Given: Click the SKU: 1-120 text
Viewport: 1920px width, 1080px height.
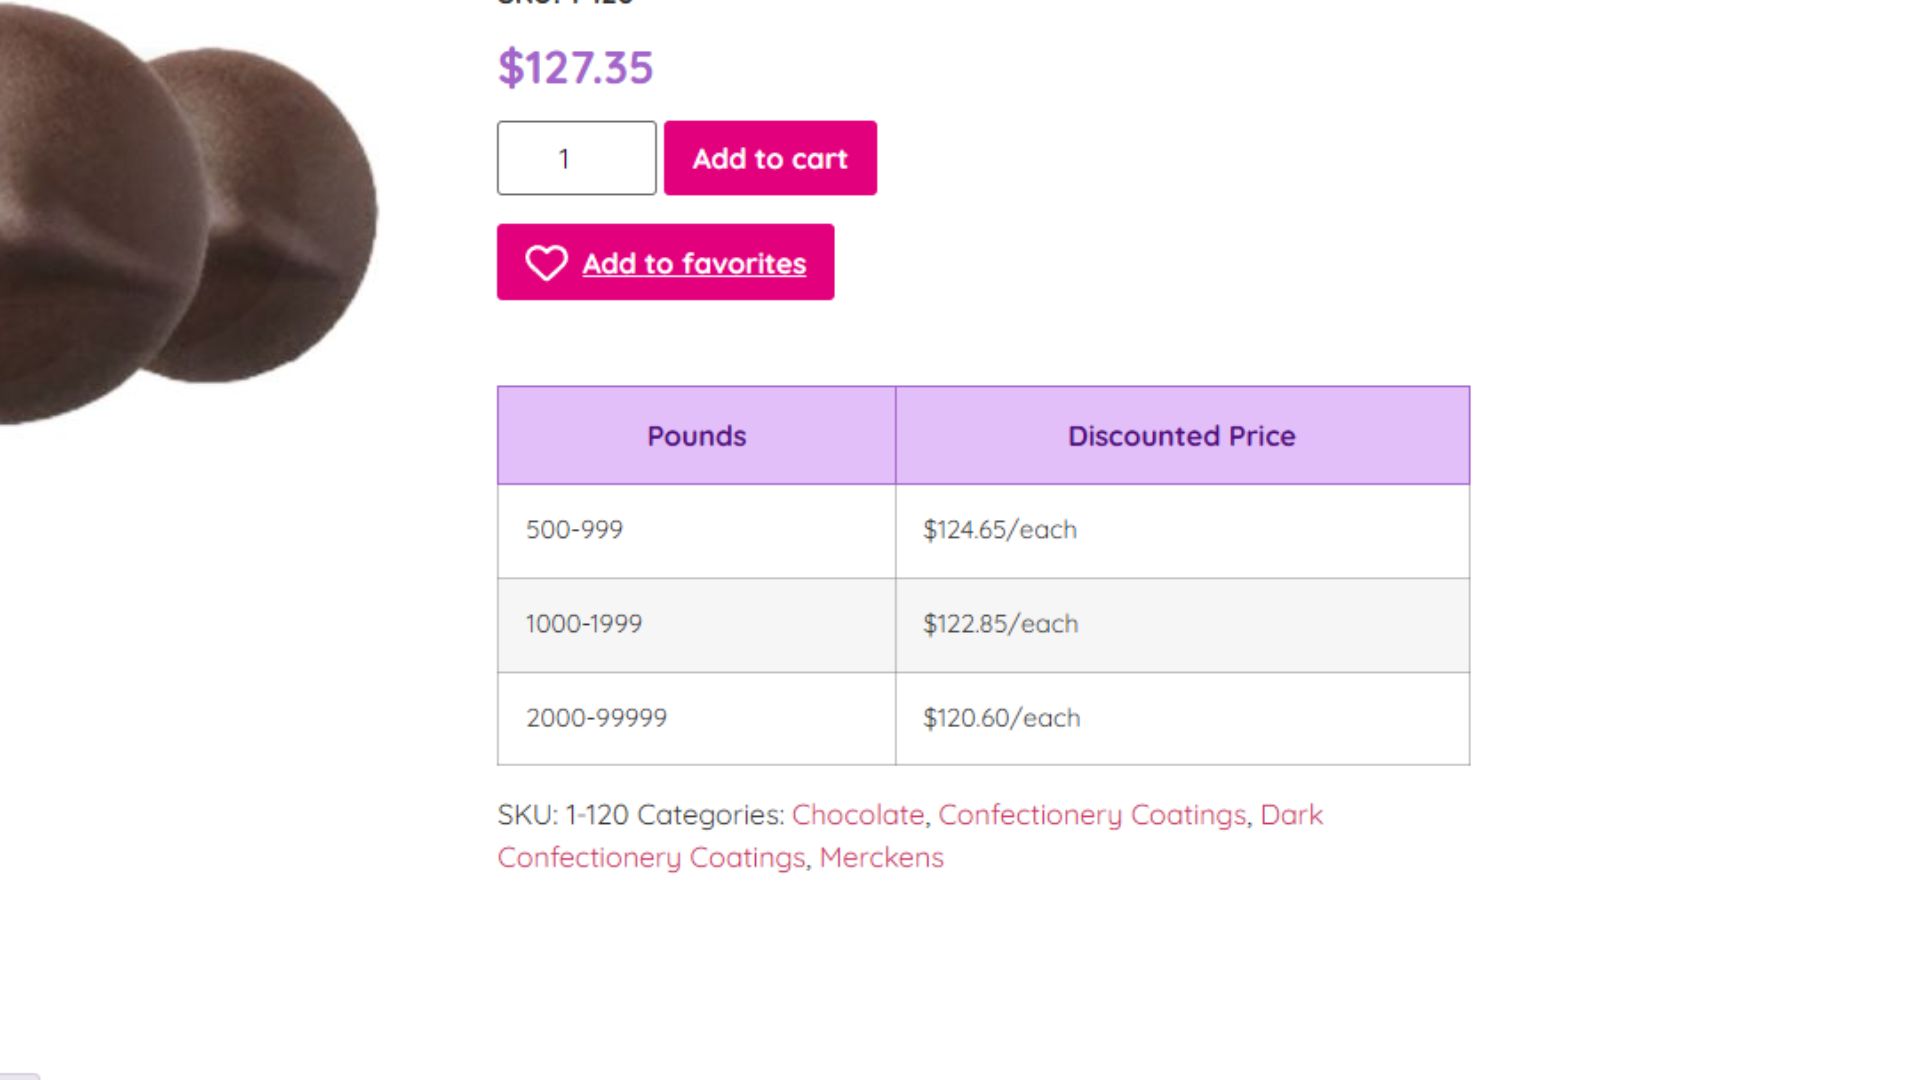Looking at the screenshot, I should 563,815.
